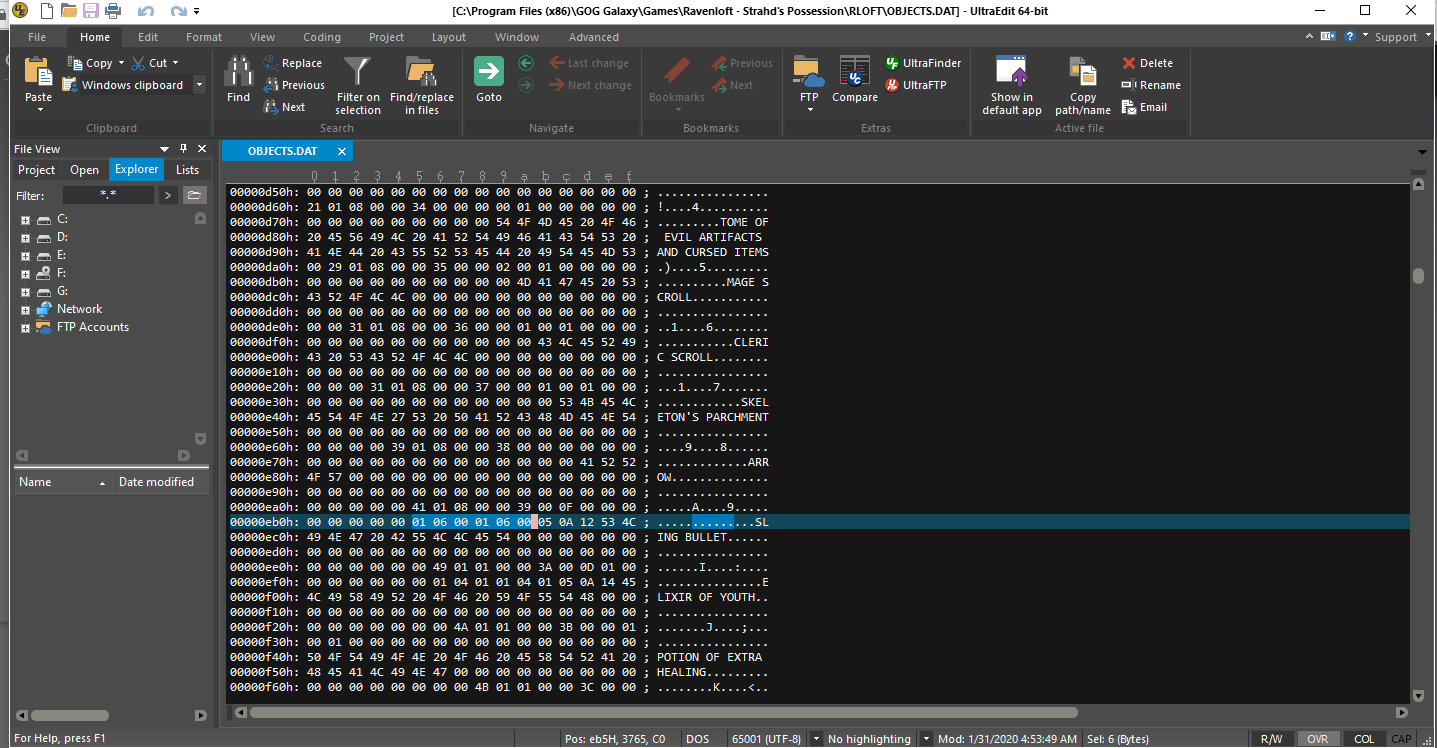Click the Redo arrow in title bar
1437x748 pixels.
(x=178, y=11)
